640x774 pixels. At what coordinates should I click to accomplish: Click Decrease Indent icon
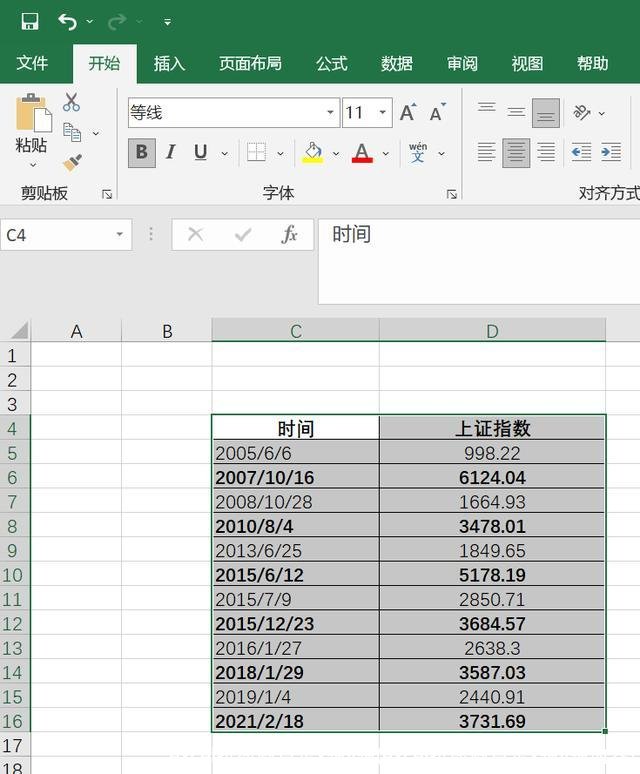(581, 153)
